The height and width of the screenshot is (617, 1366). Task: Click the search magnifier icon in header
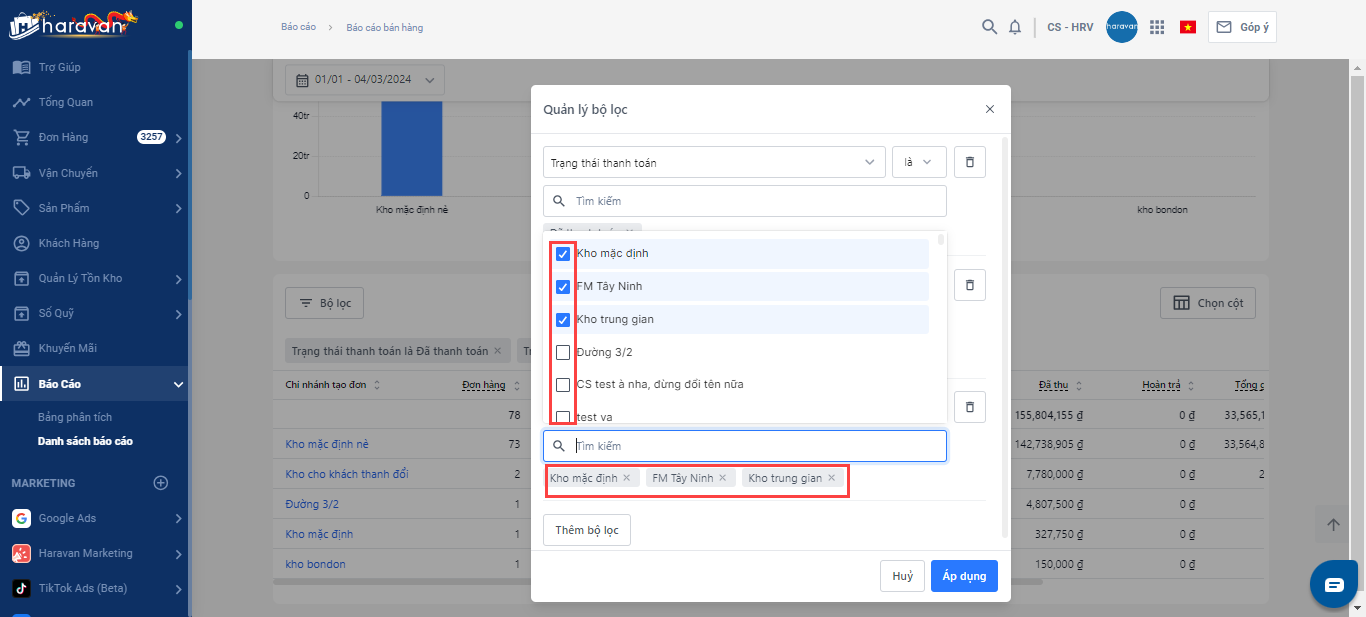pyautogui.click(x=989, y=27)
